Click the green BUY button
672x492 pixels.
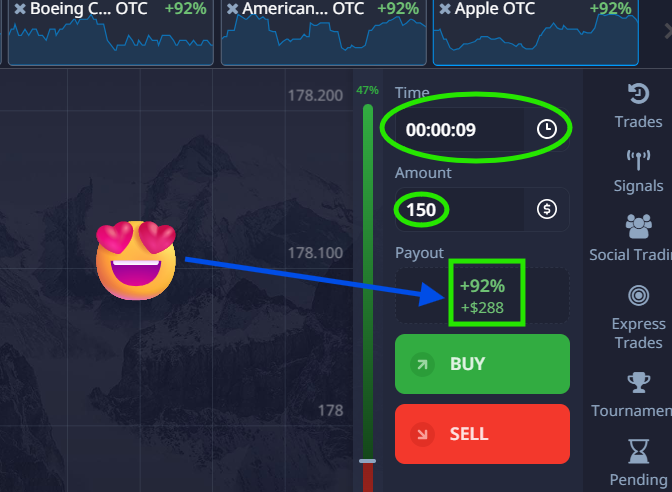(482, 364)
